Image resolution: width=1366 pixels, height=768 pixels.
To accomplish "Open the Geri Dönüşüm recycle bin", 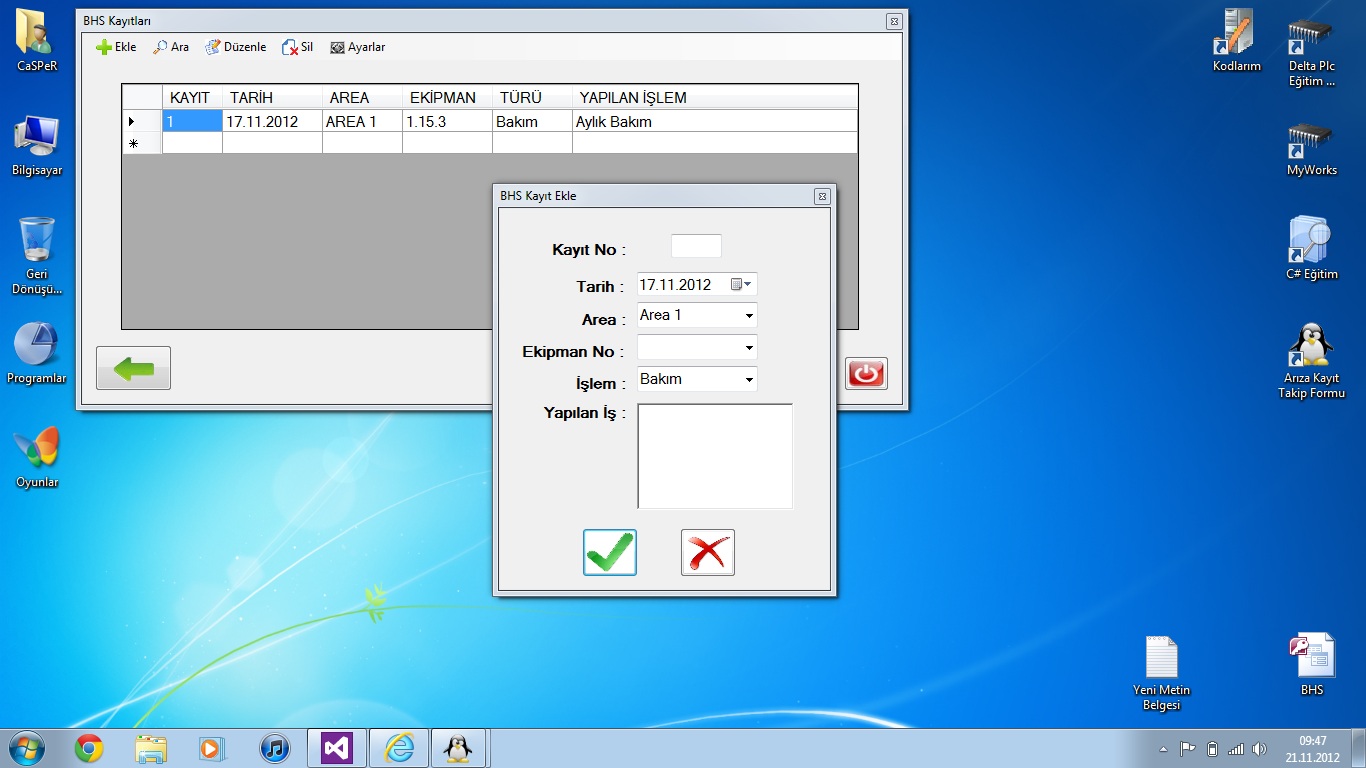I will point(37,256).
